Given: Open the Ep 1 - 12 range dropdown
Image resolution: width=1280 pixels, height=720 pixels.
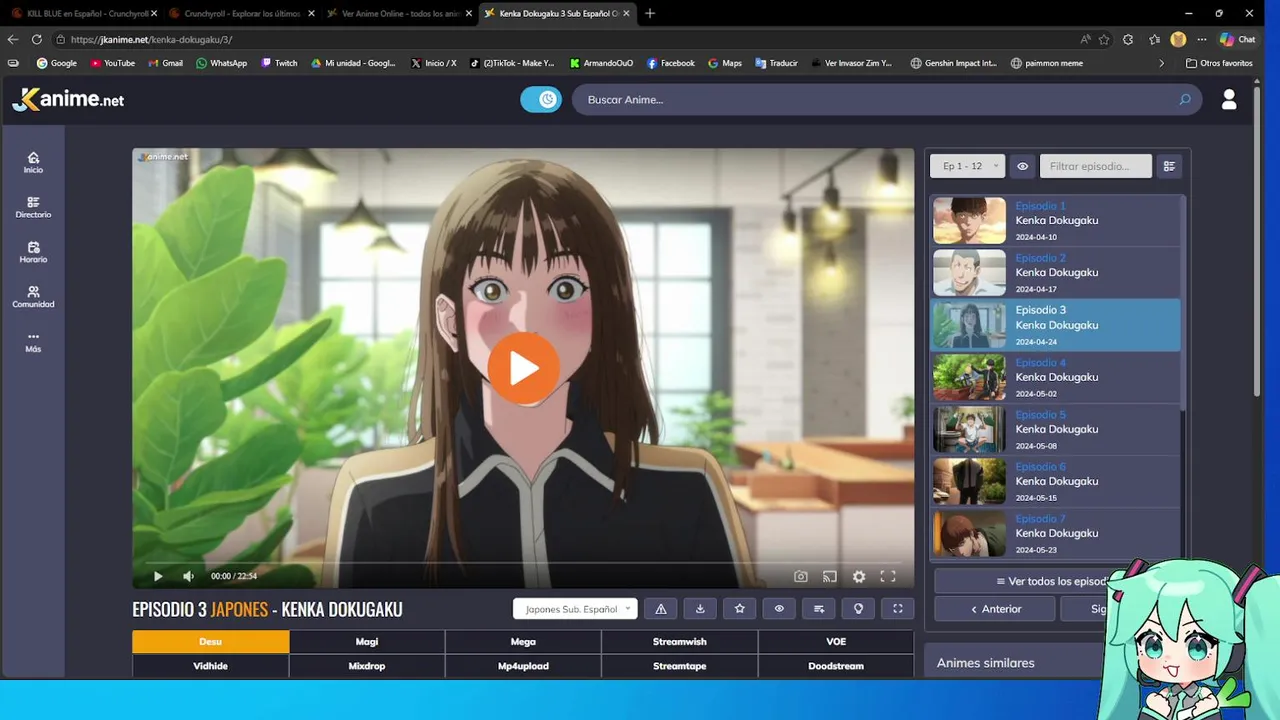Looking at the screenshot, I should tap(967, 166).
